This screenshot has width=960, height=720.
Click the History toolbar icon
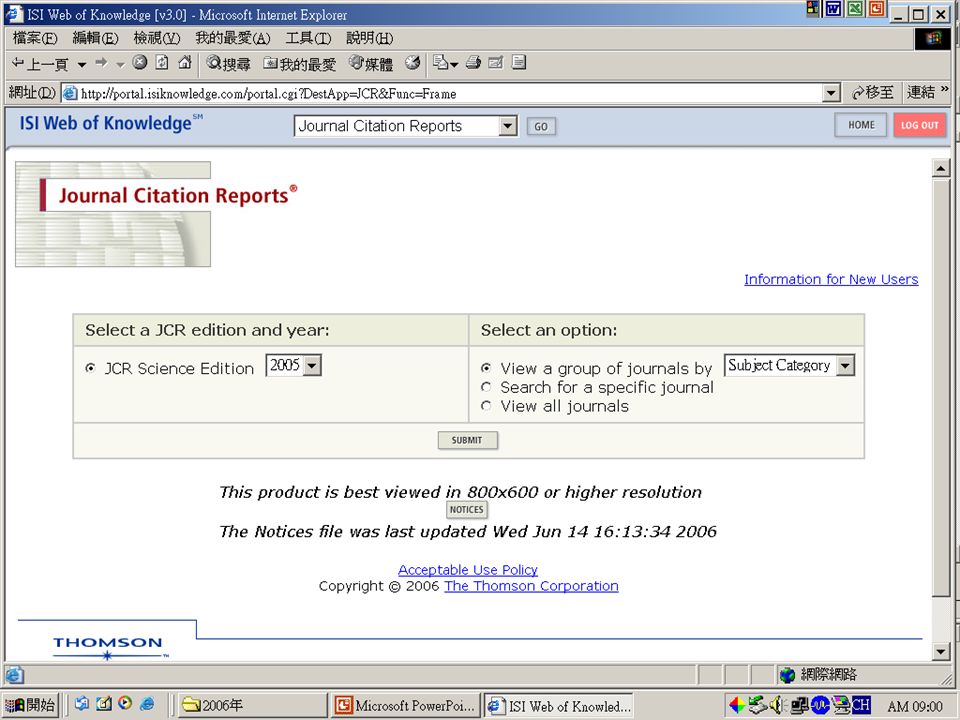413,62
